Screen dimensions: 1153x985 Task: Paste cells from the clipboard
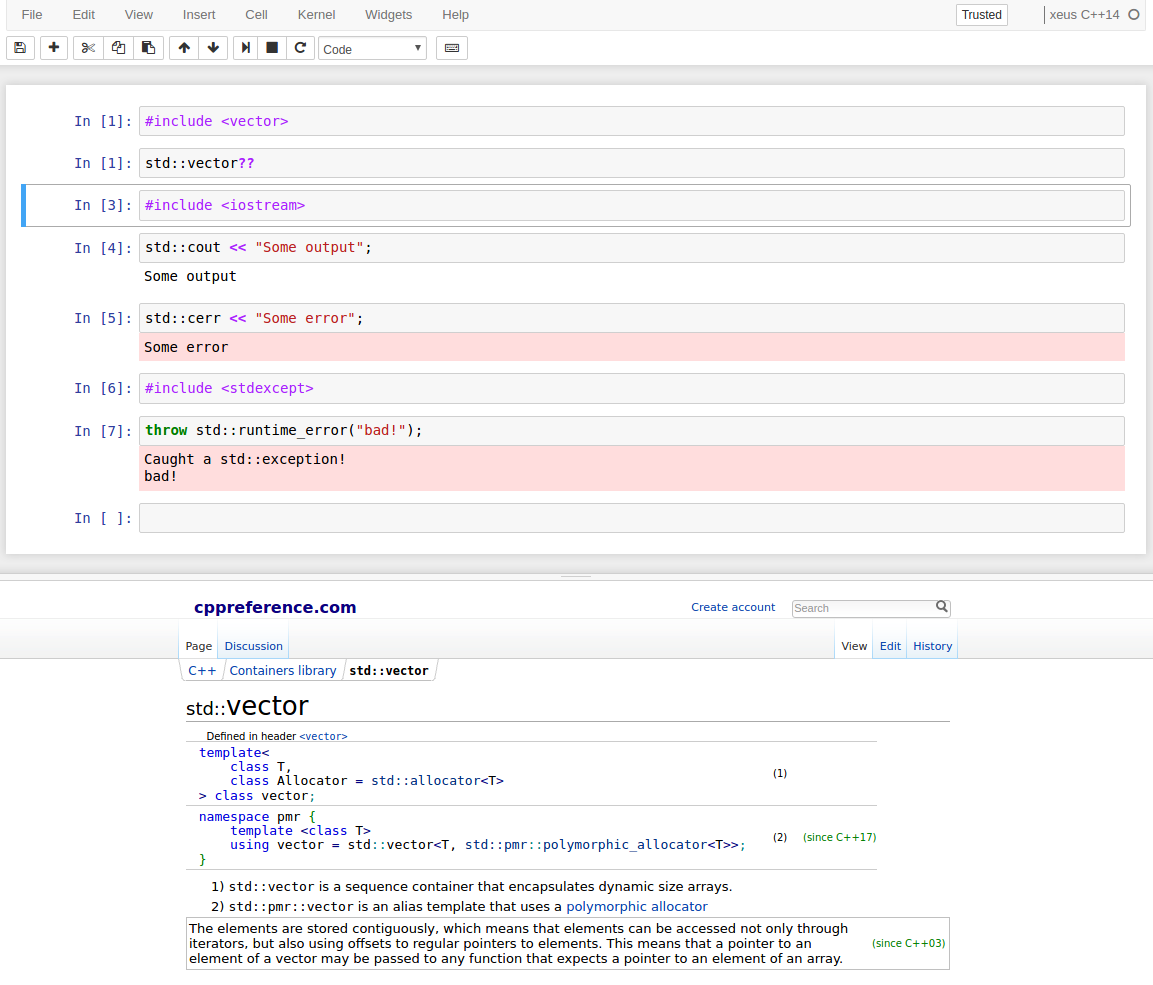[148, 47]
